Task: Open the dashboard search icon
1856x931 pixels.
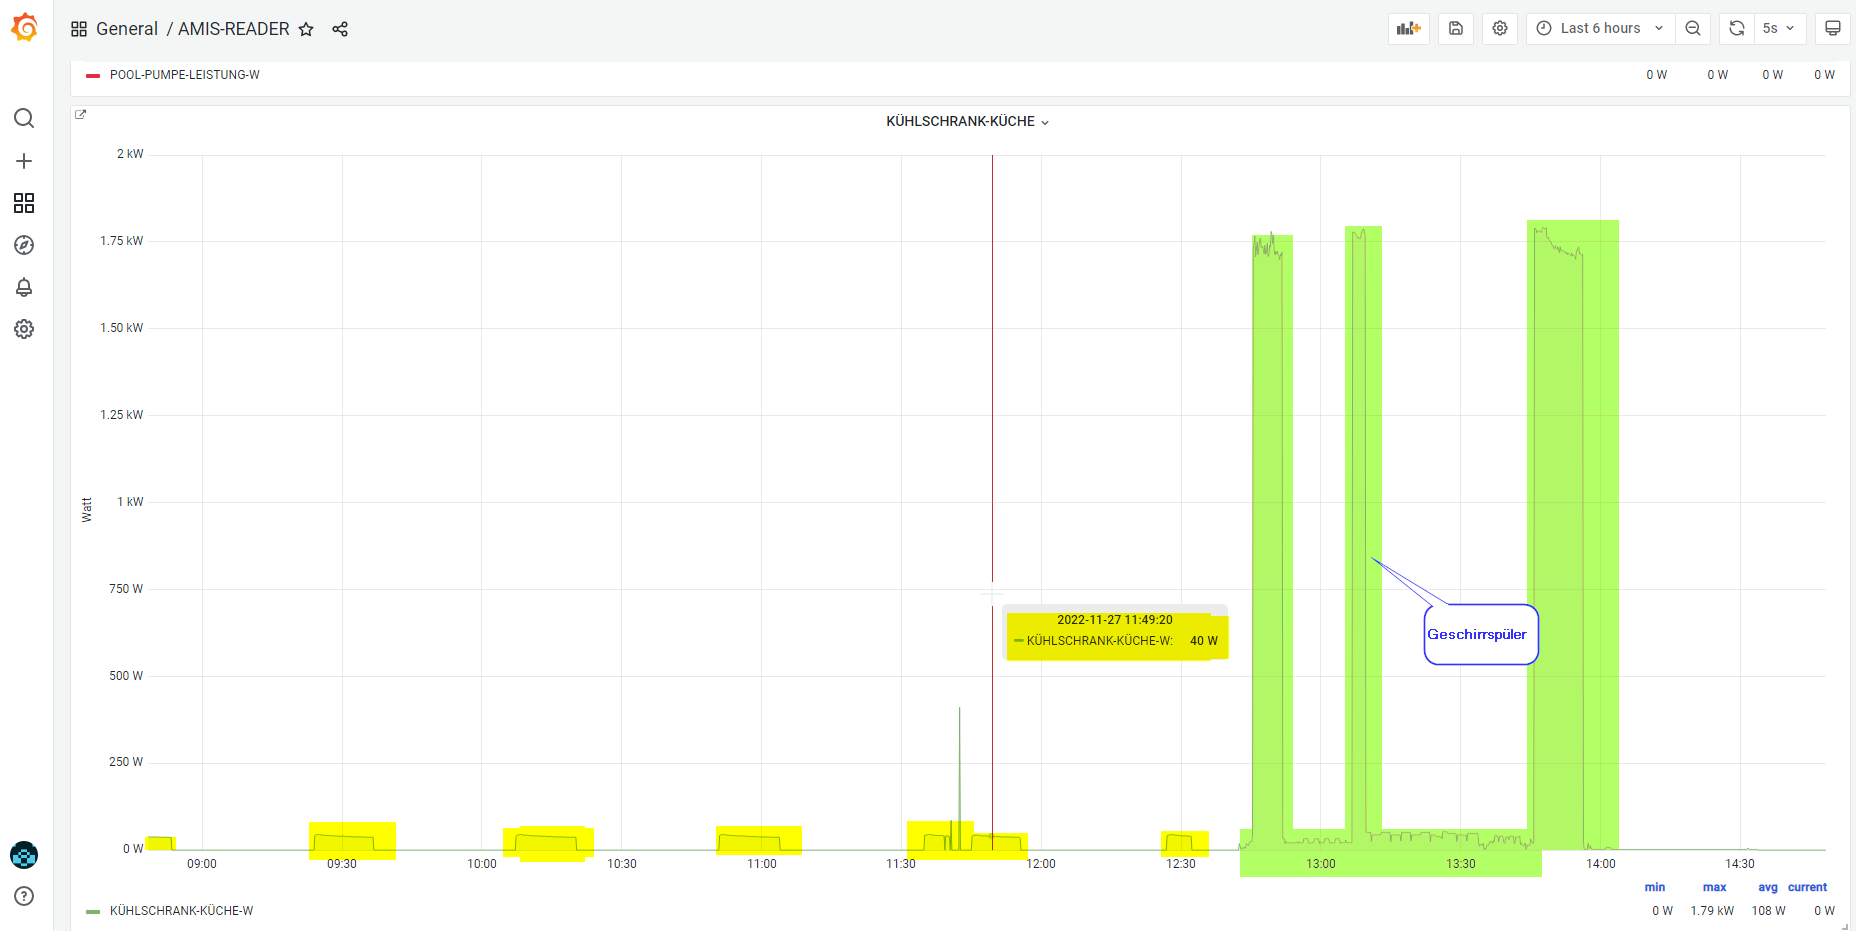Action: pyautogui.click(x=24, y=119)
